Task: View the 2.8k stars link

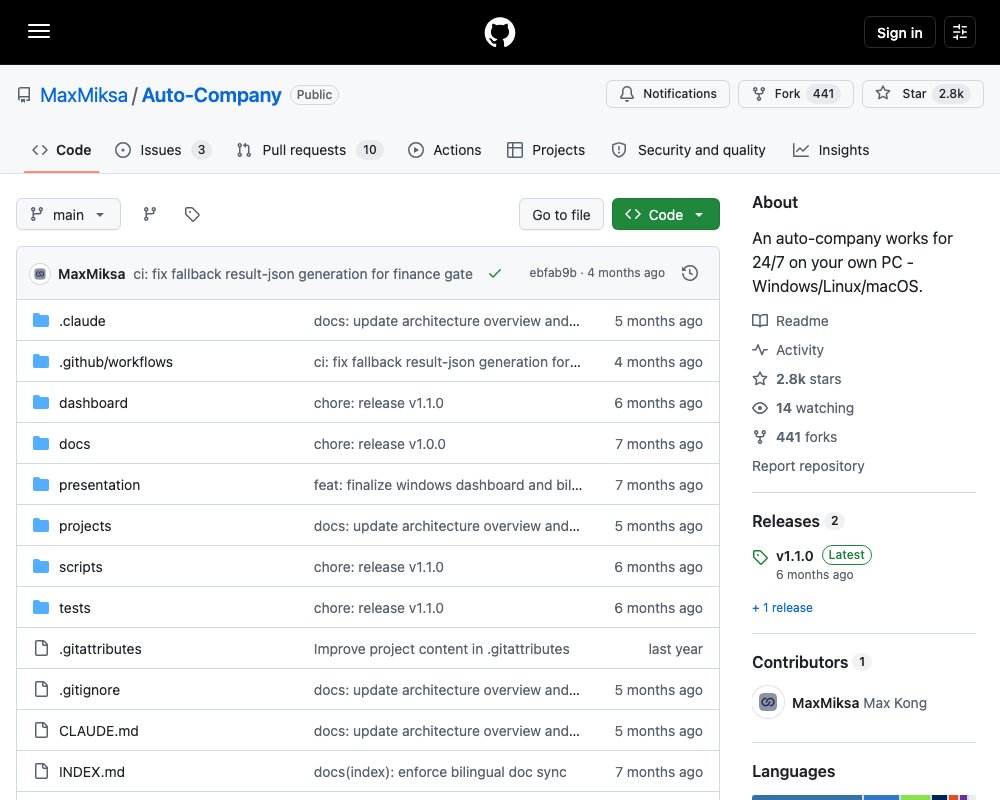Action: click(x=797, y=379)
